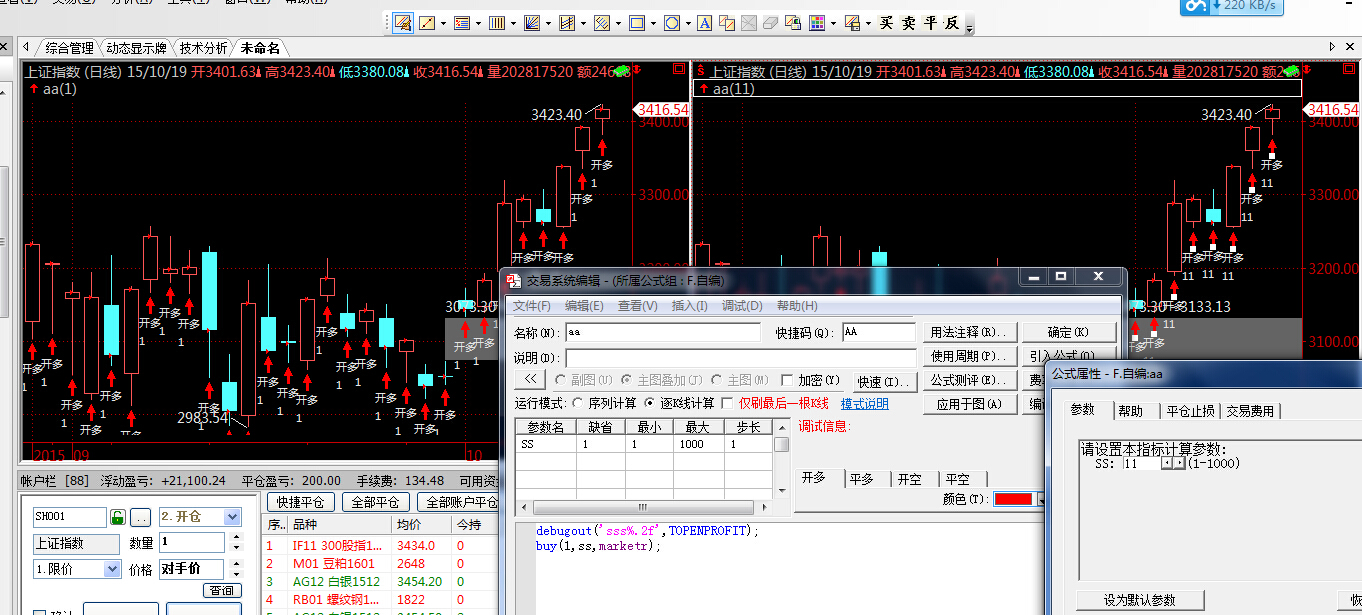Select the rectangle drawing tool
1362x615 pixels.
637,22
